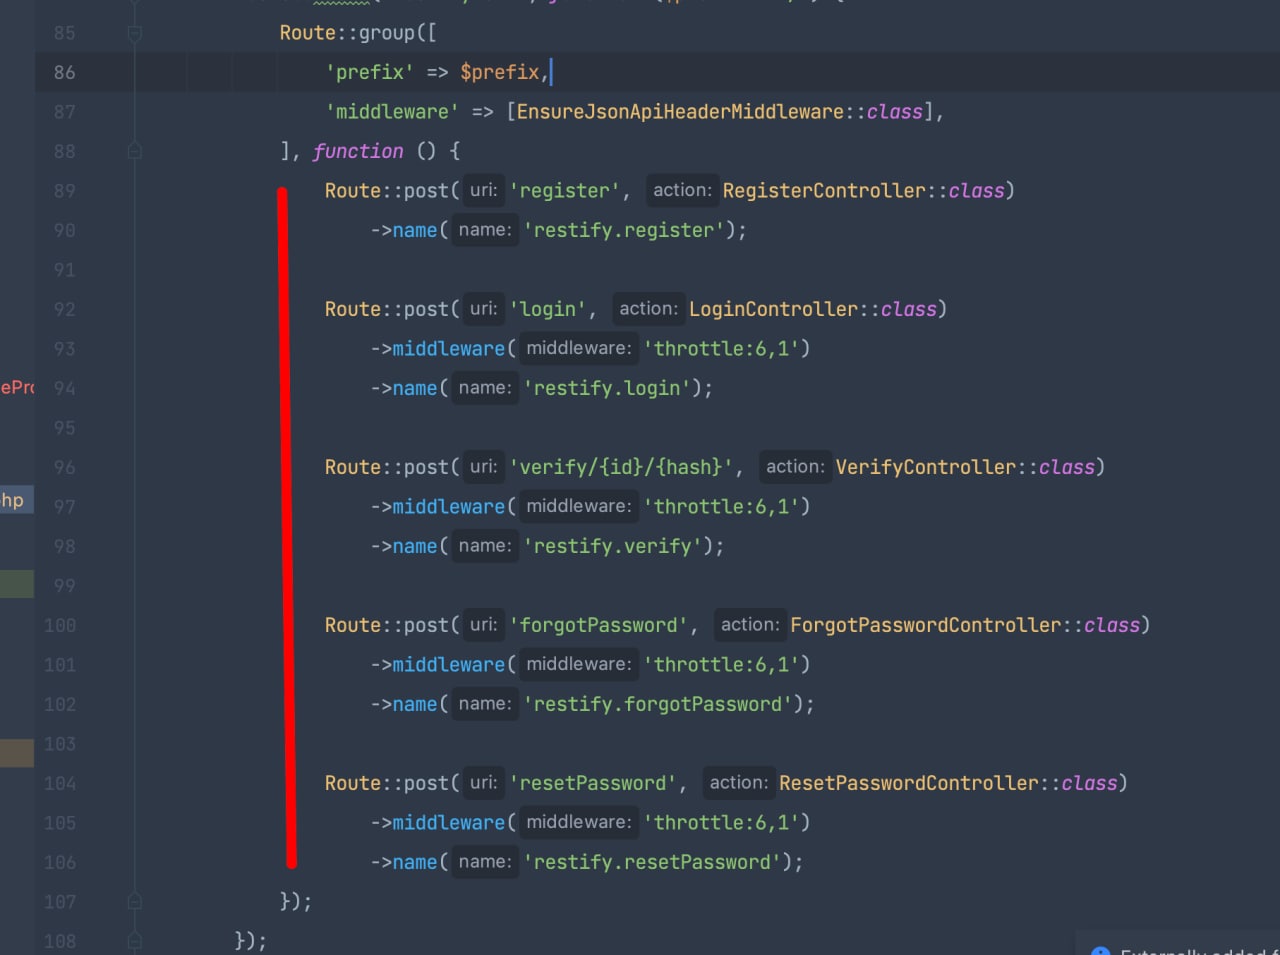The height and width of the screenshot is (955, 1280).
Task: Click the middleware method call on line 93
Action: (448, 349)
